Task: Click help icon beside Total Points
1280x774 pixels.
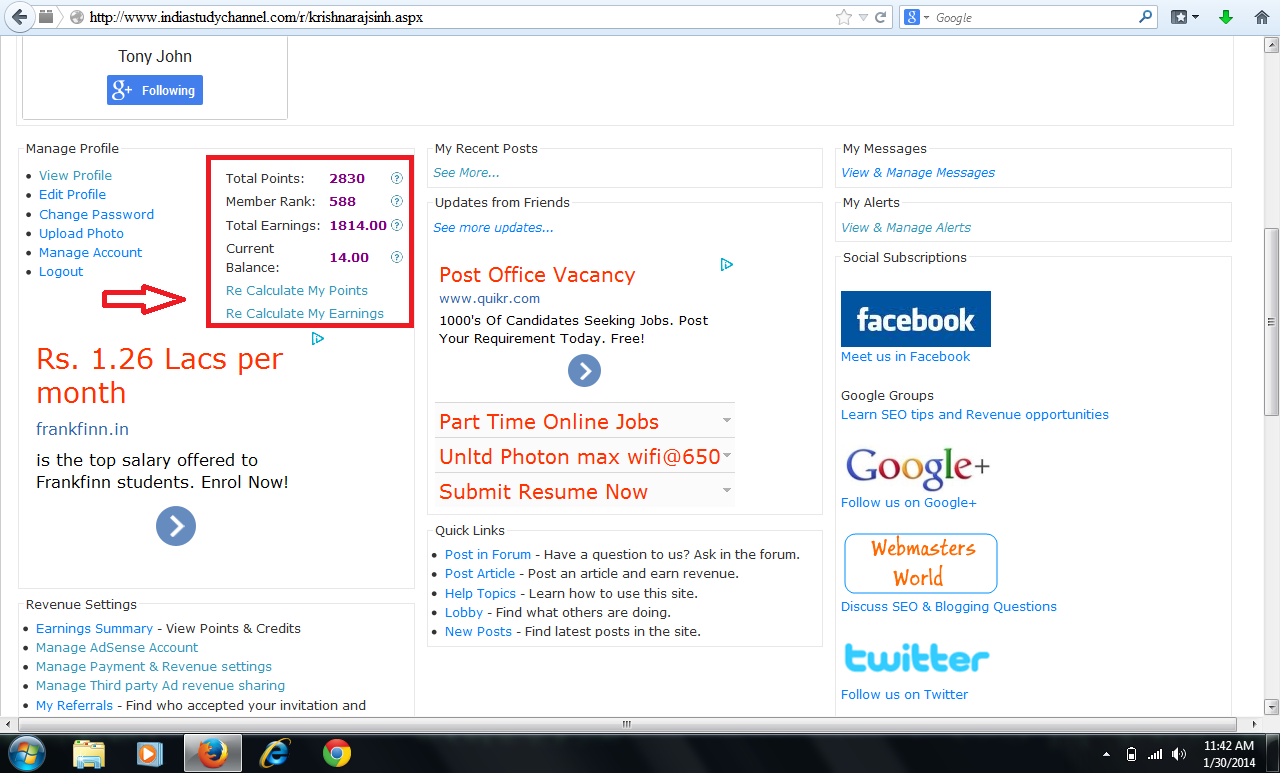Action: (x=396, y=178)
